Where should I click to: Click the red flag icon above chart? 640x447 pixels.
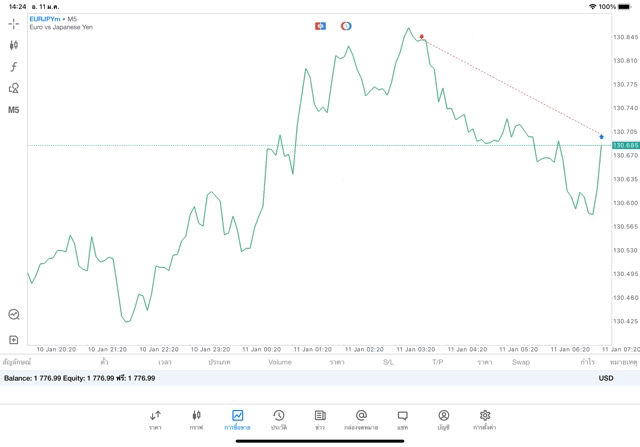click(x=320, y=25)
